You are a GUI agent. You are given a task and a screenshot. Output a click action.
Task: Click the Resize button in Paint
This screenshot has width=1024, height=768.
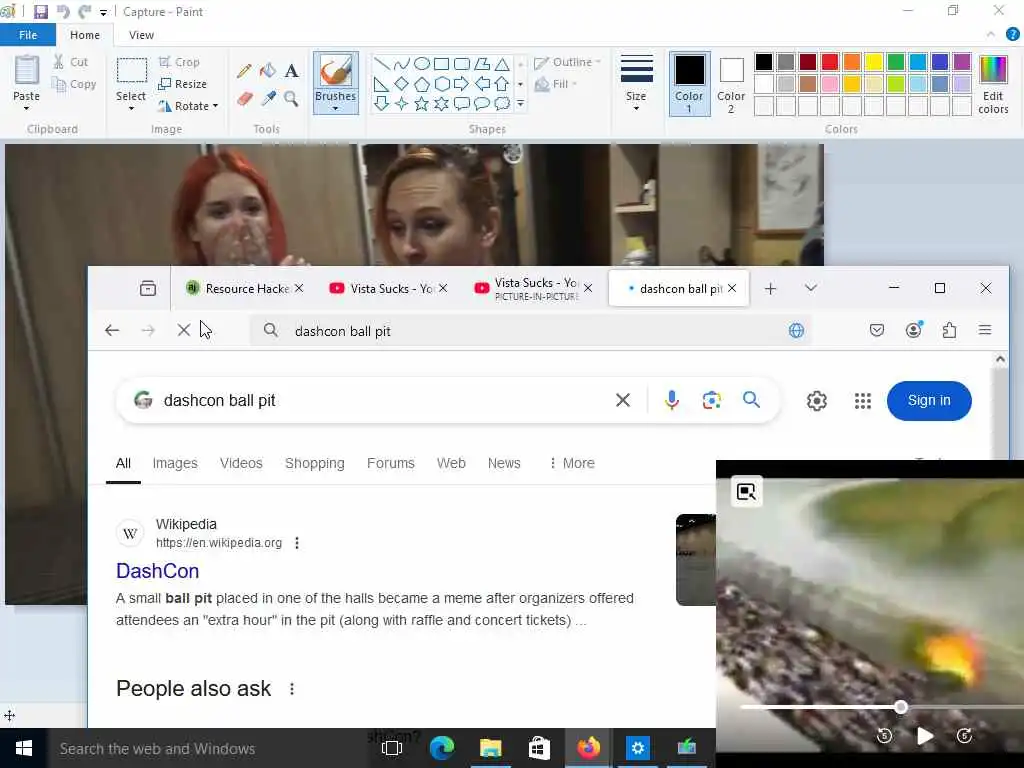click(183, 84)
